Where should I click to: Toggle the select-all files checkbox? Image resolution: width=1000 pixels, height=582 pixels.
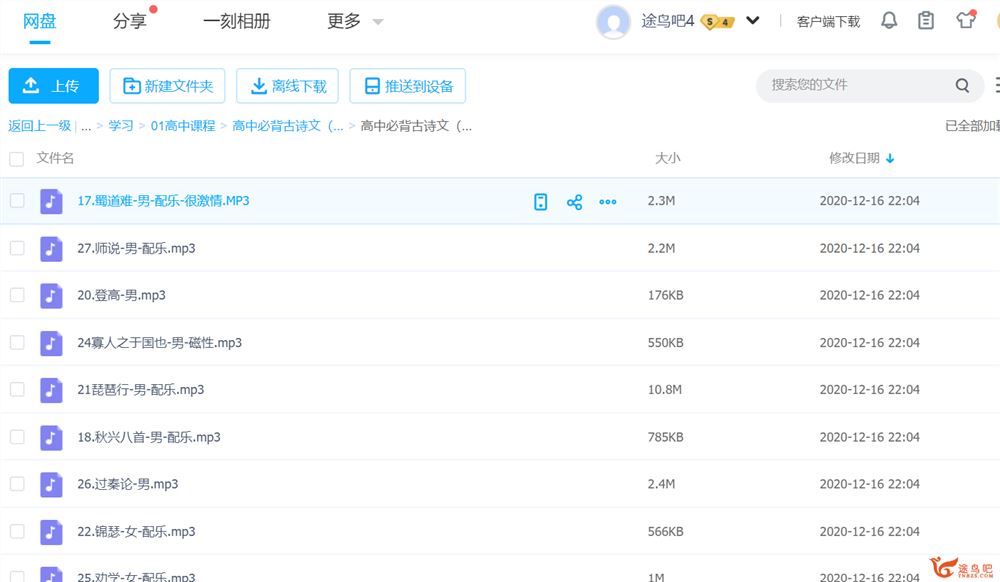17,159
